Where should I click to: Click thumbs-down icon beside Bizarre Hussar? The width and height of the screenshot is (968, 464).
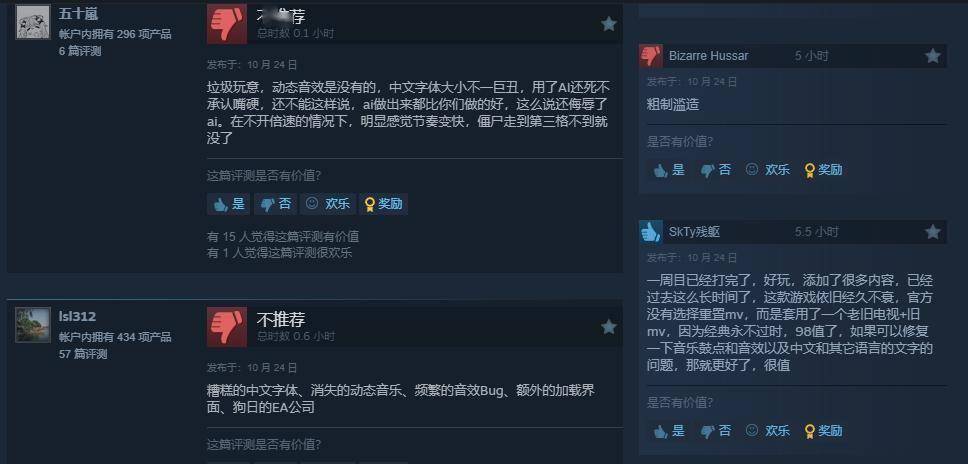click(651, 56)
